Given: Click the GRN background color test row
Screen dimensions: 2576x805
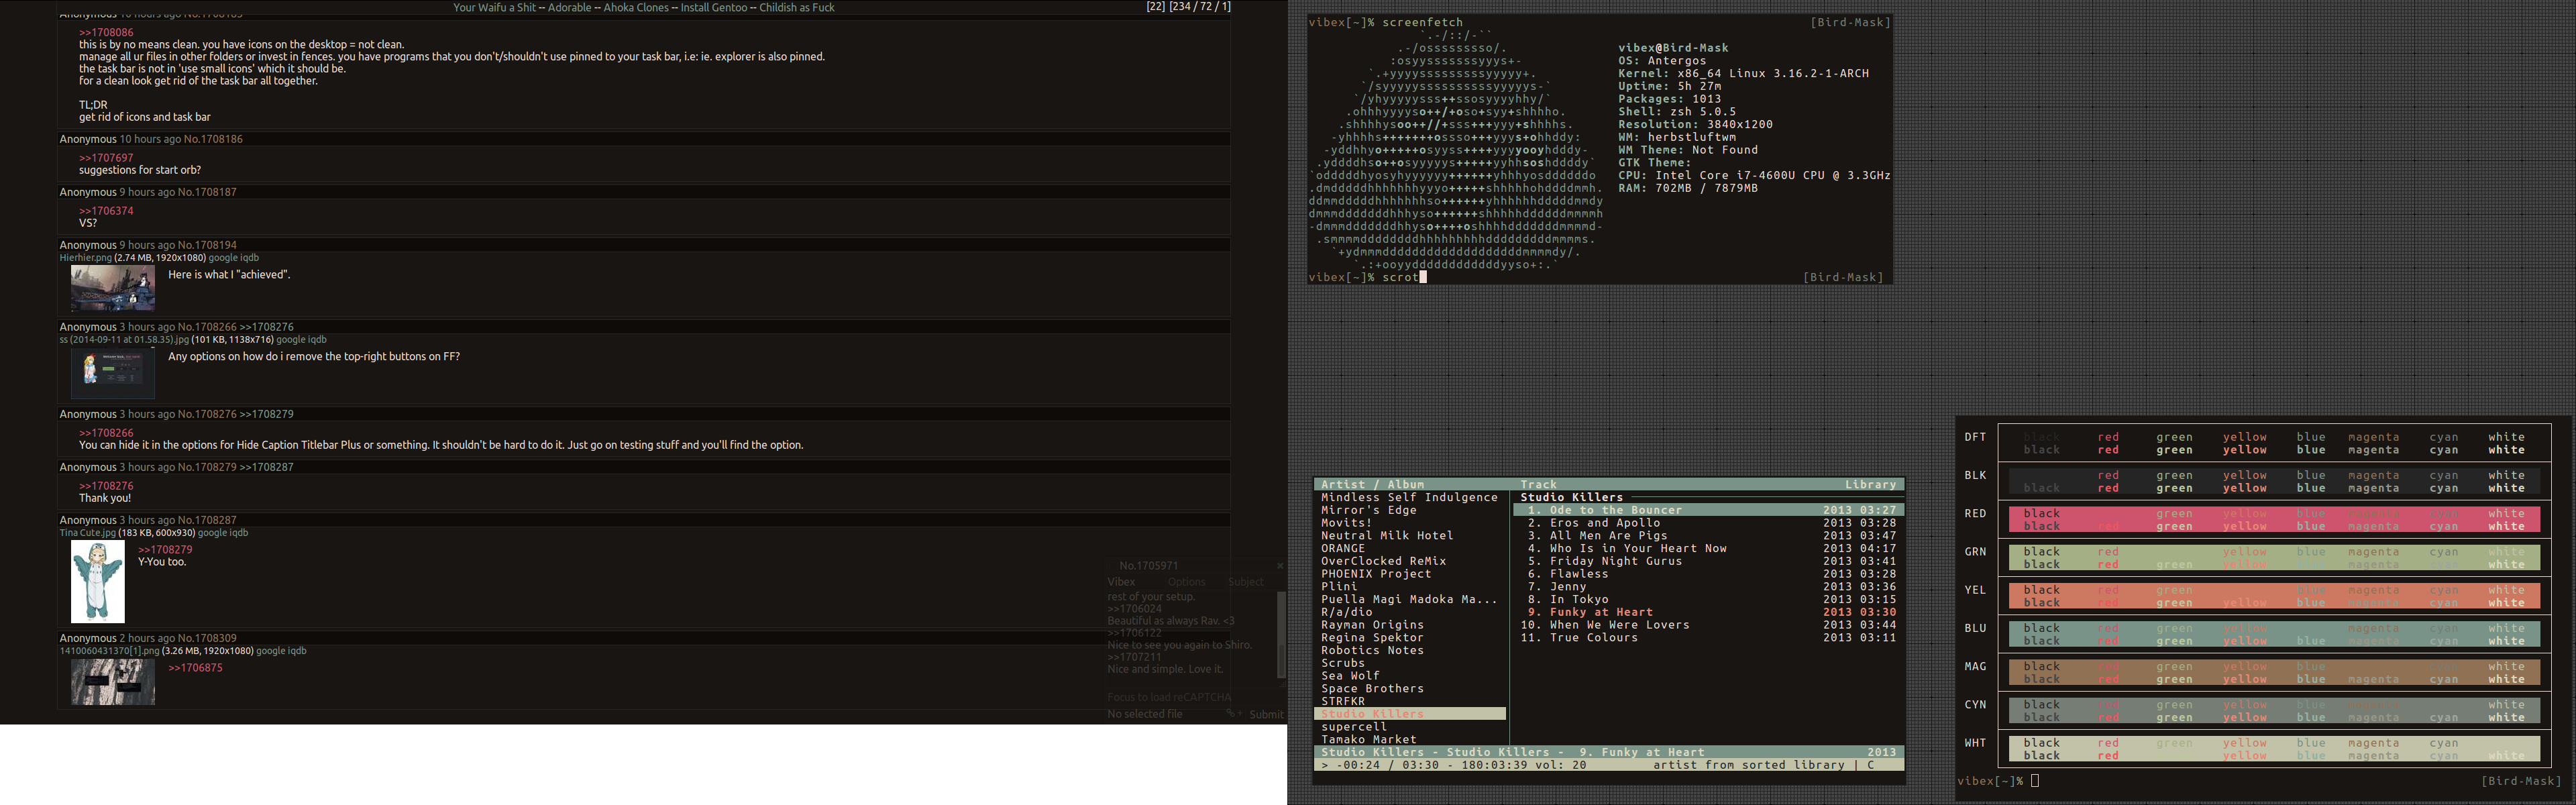Looking at the screenshot, I should click(2274, 558).
